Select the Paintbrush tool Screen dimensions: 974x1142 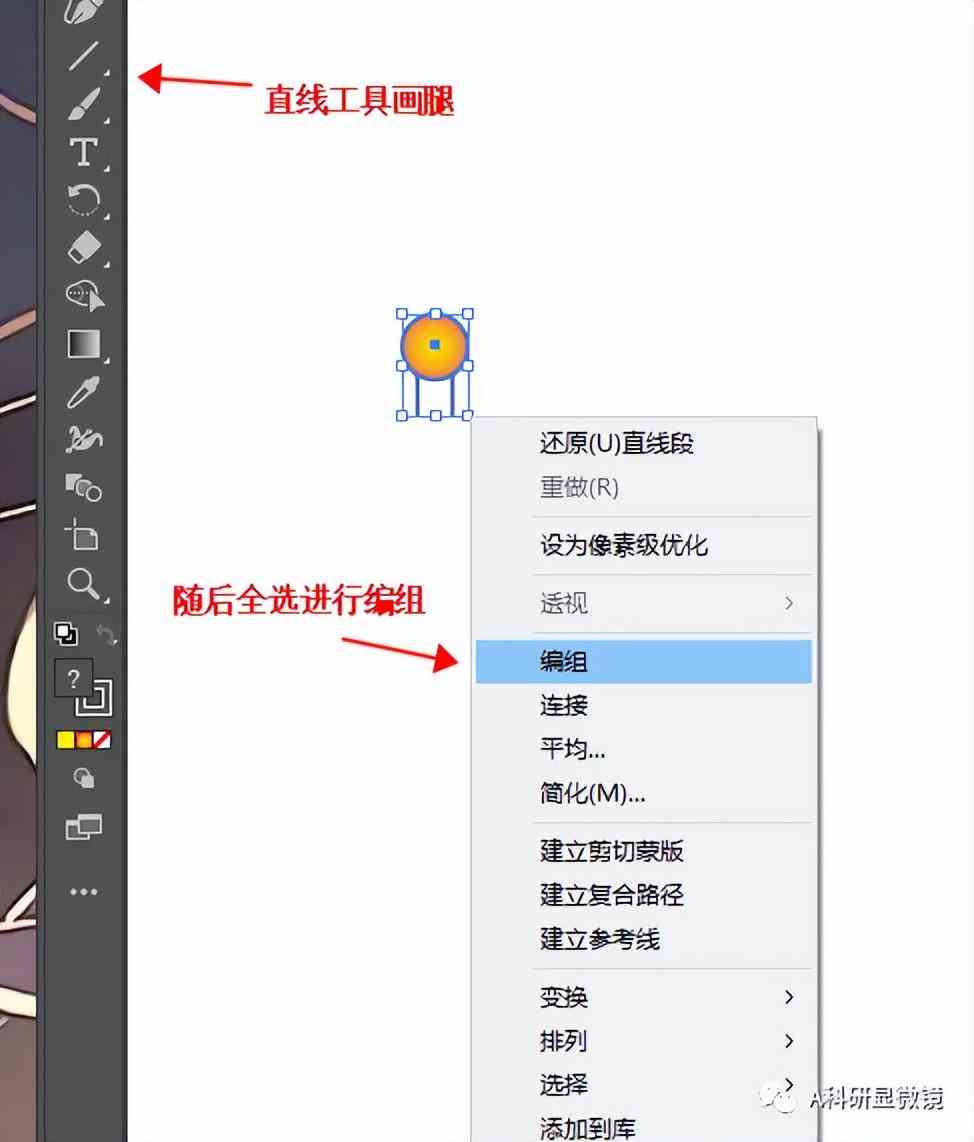click(x=84, y=103)
